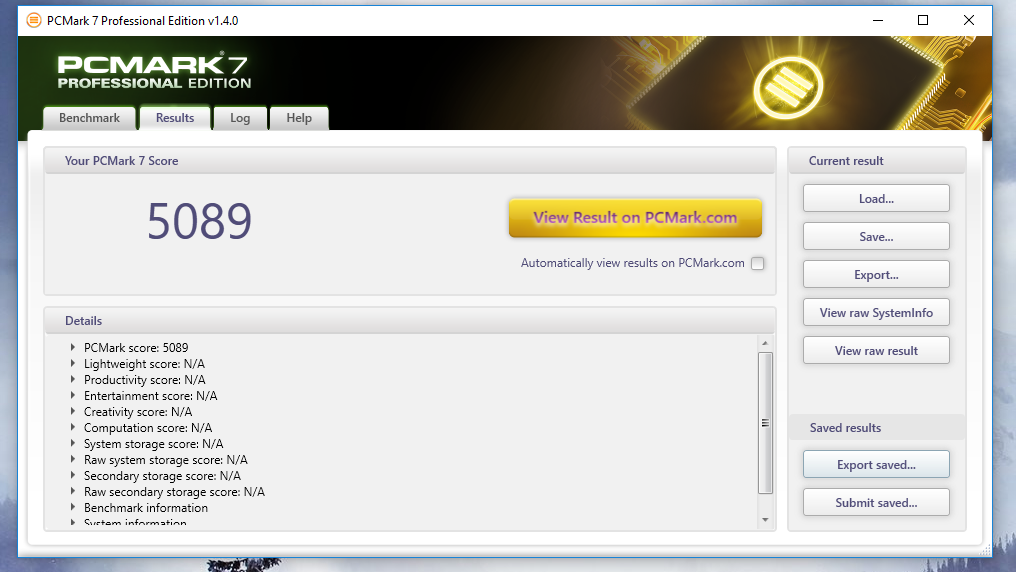The width and height of the screenshot is (1016, 572).
Task: Expand the Benchmark information row
Action: [73, 507]
